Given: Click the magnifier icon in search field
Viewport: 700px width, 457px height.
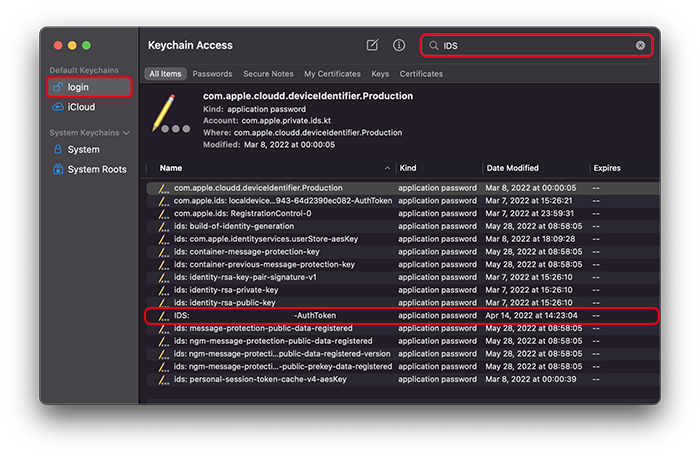Looking at the screenshot, I should pos(433,46).
